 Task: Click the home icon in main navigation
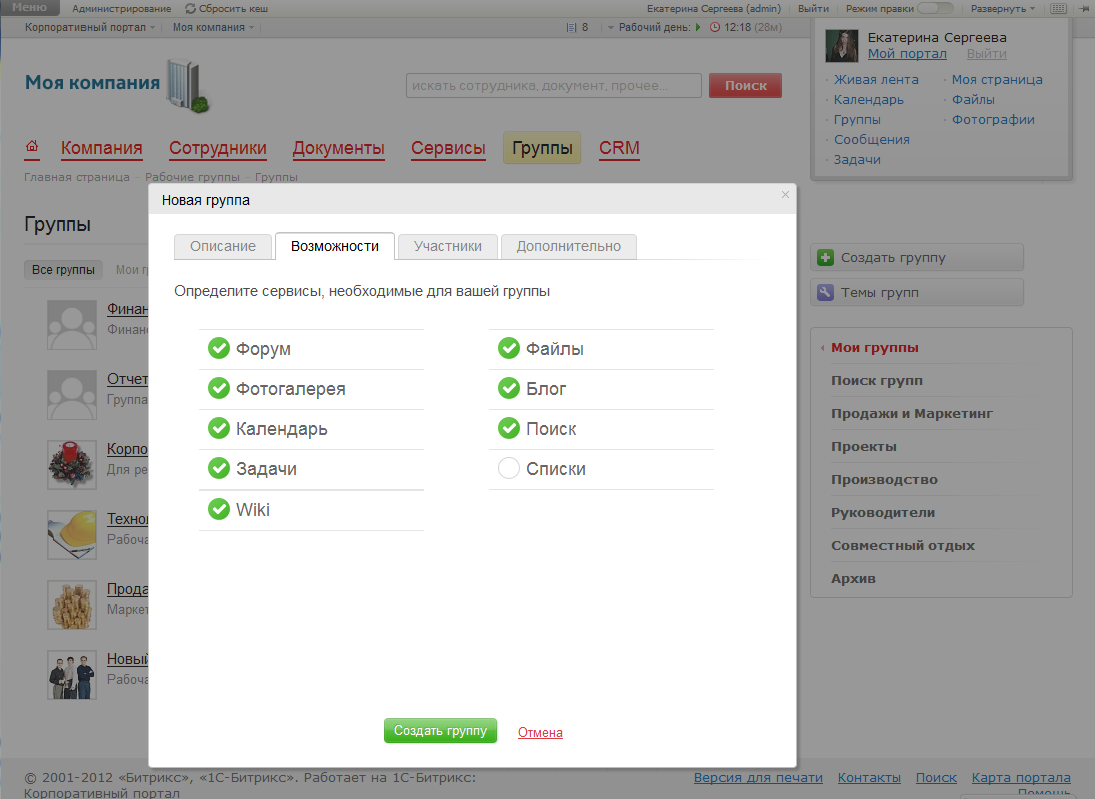tap(32, 146)
